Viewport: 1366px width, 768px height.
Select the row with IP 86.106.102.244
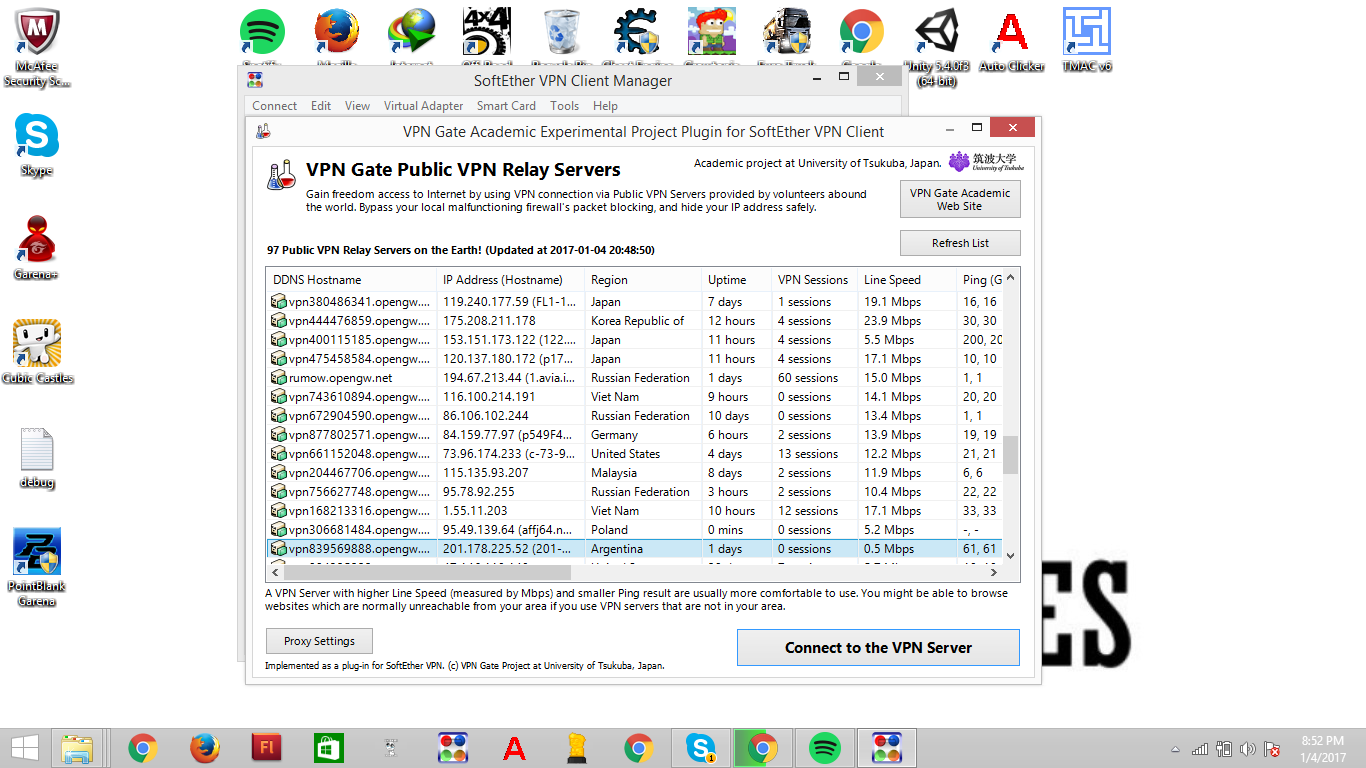[635, 416]
